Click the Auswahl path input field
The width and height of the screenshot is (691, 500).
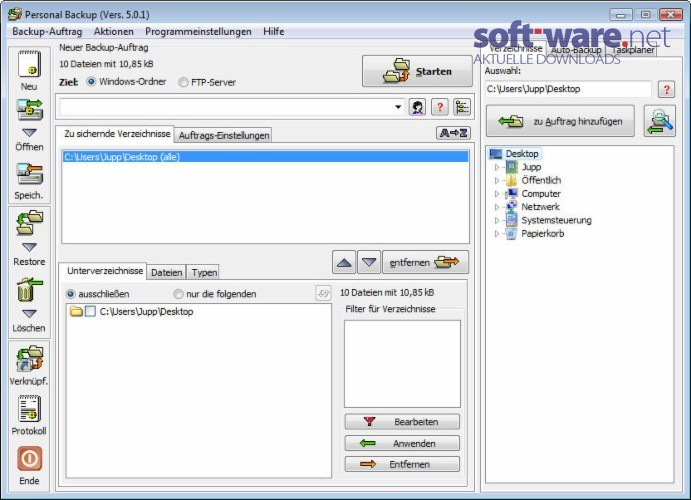point(568,89)
